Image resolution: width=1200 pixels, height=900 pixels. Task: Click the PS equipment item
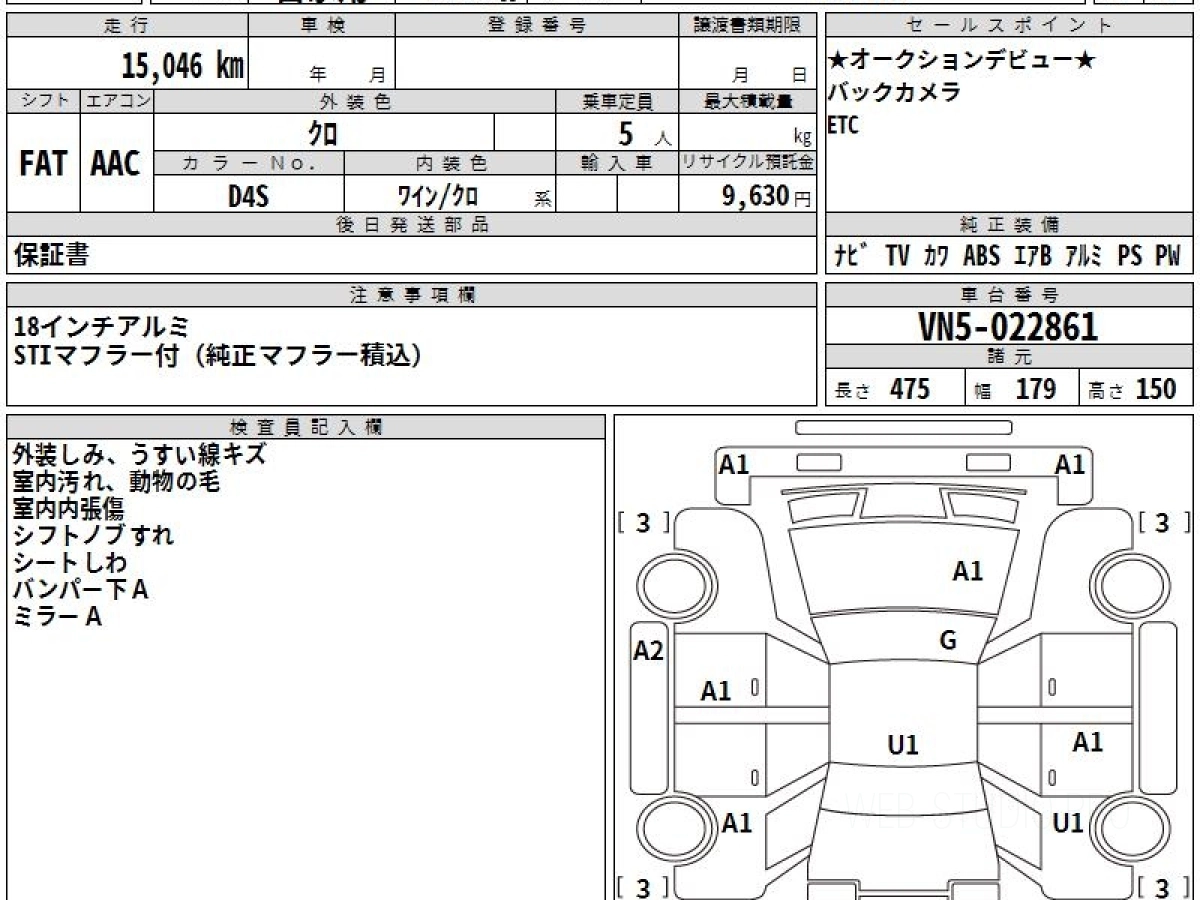[1130, 256]
